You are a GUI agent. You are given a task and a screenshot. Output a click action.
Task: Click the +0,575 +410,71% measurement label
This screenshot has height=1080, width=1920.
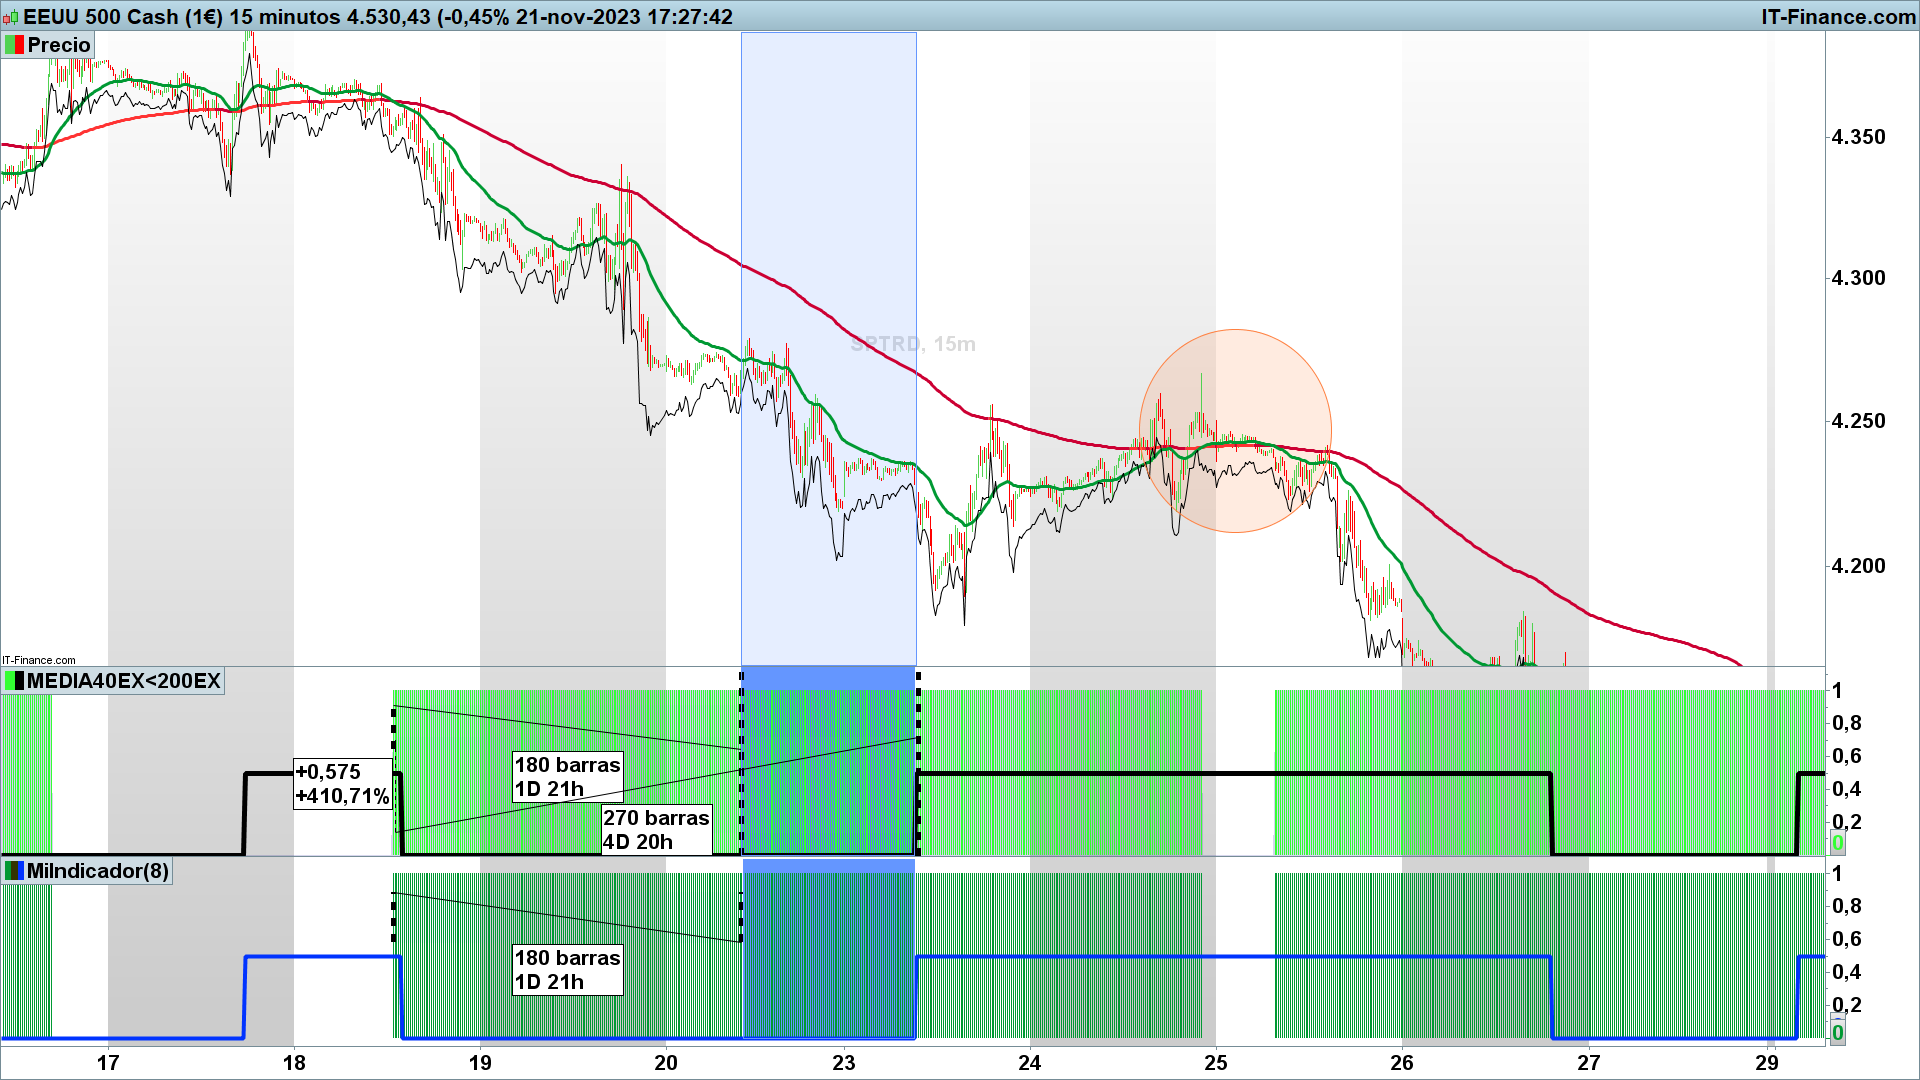tap(342, 784)
